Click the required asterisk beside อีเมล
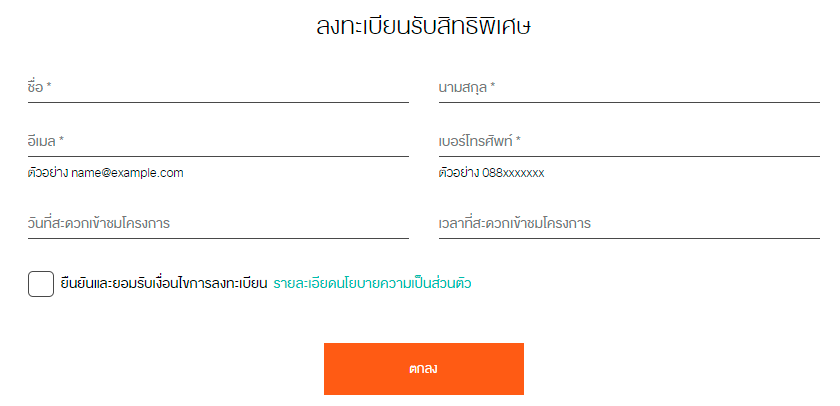The image size is (840, 406). [x=61, y=141]
